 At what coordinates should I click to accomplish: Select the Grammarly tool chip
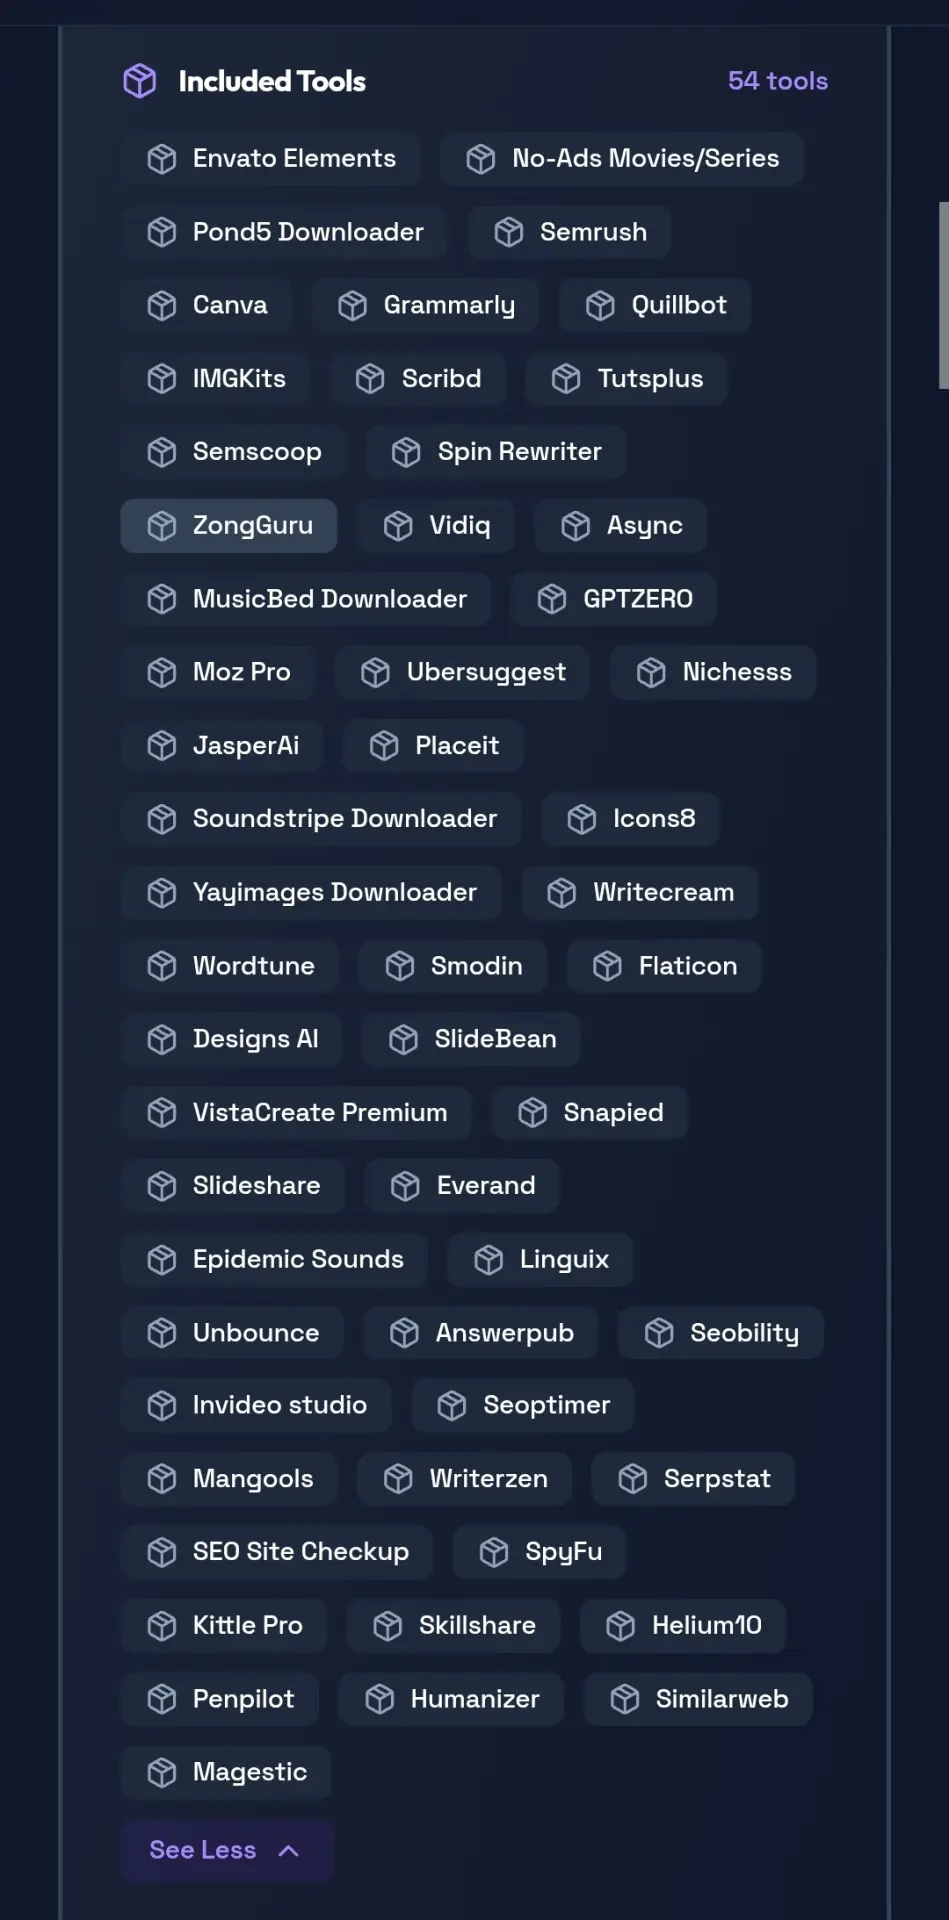pos(426,306)
